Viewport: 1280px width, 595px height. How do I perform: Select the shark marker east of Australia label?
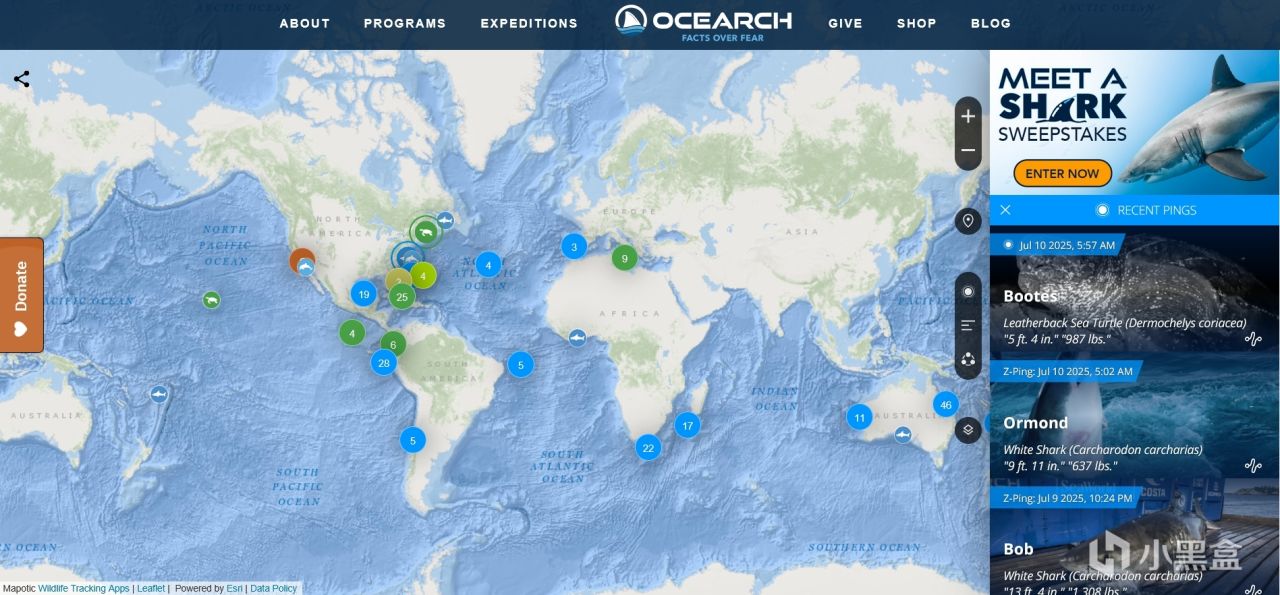coord(158,395)
